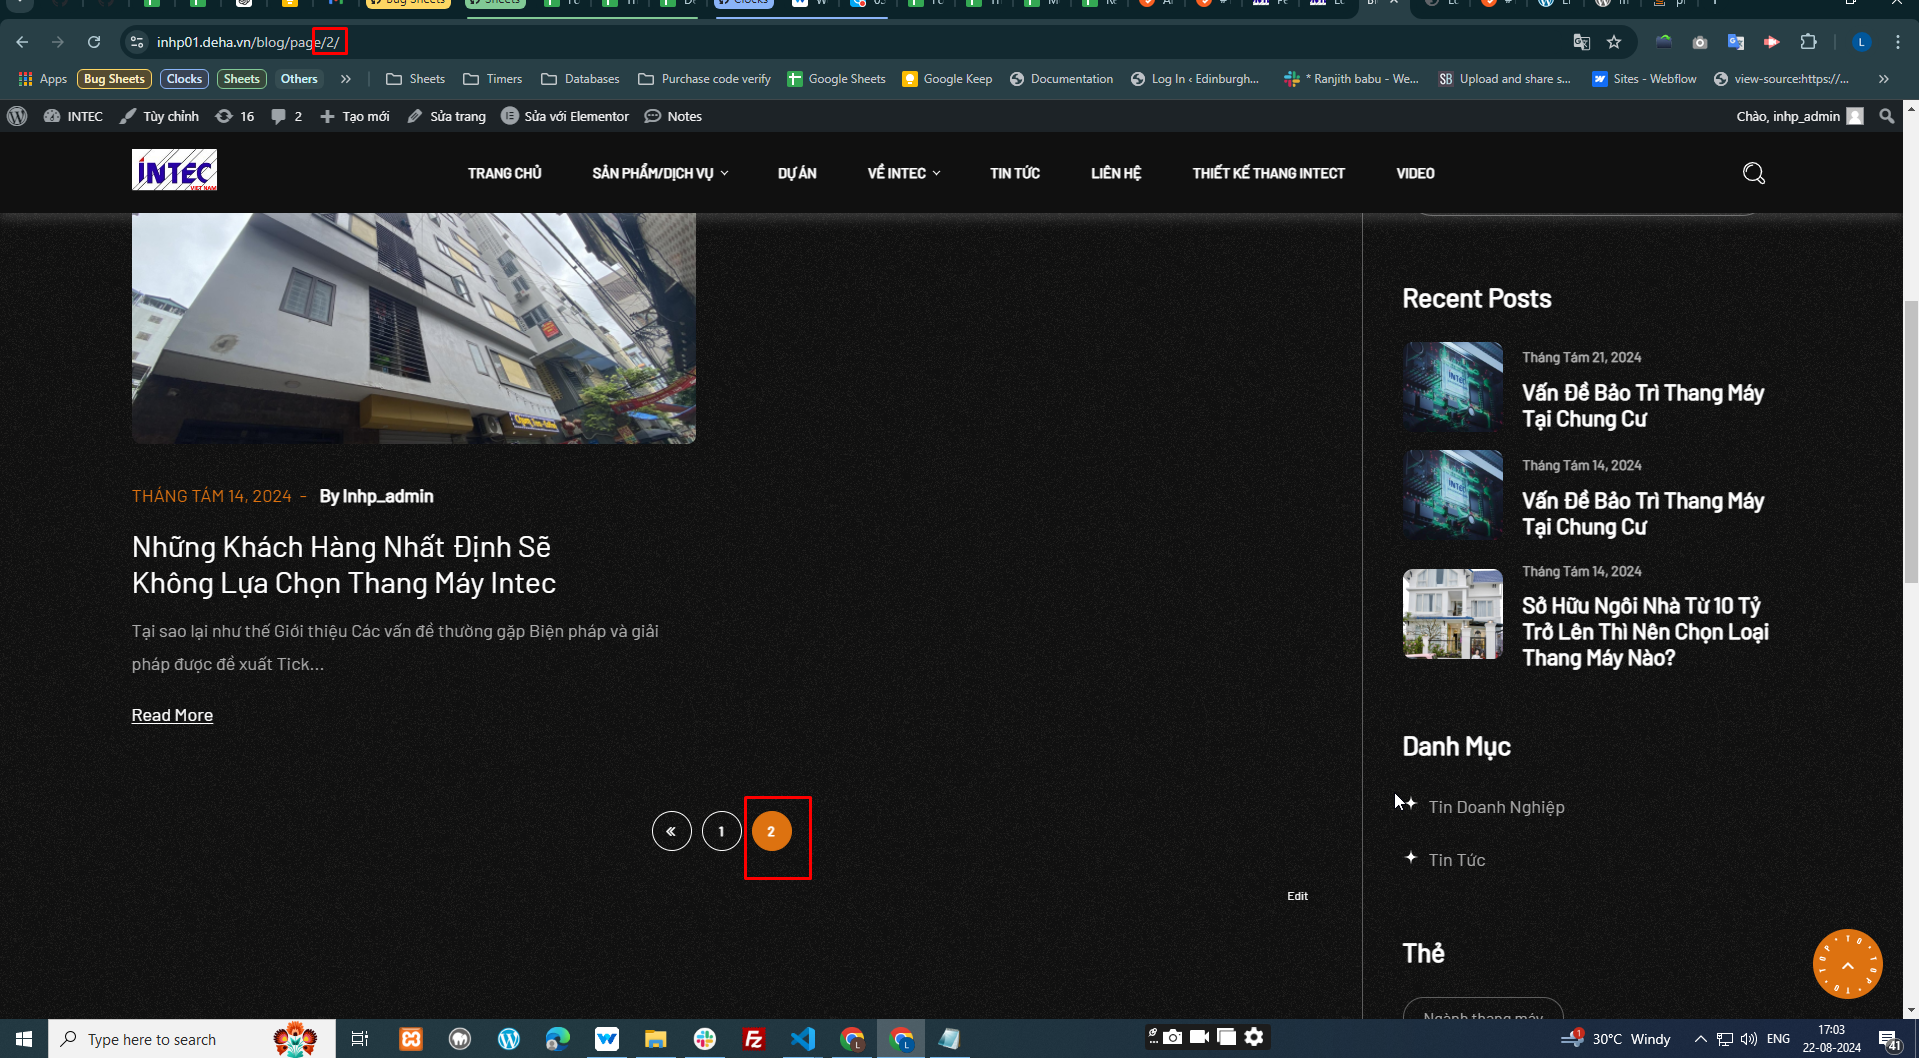Open the Slack taskbar icon
The height and width of the screenshot is (1058, 1919).
(705, 1039)
